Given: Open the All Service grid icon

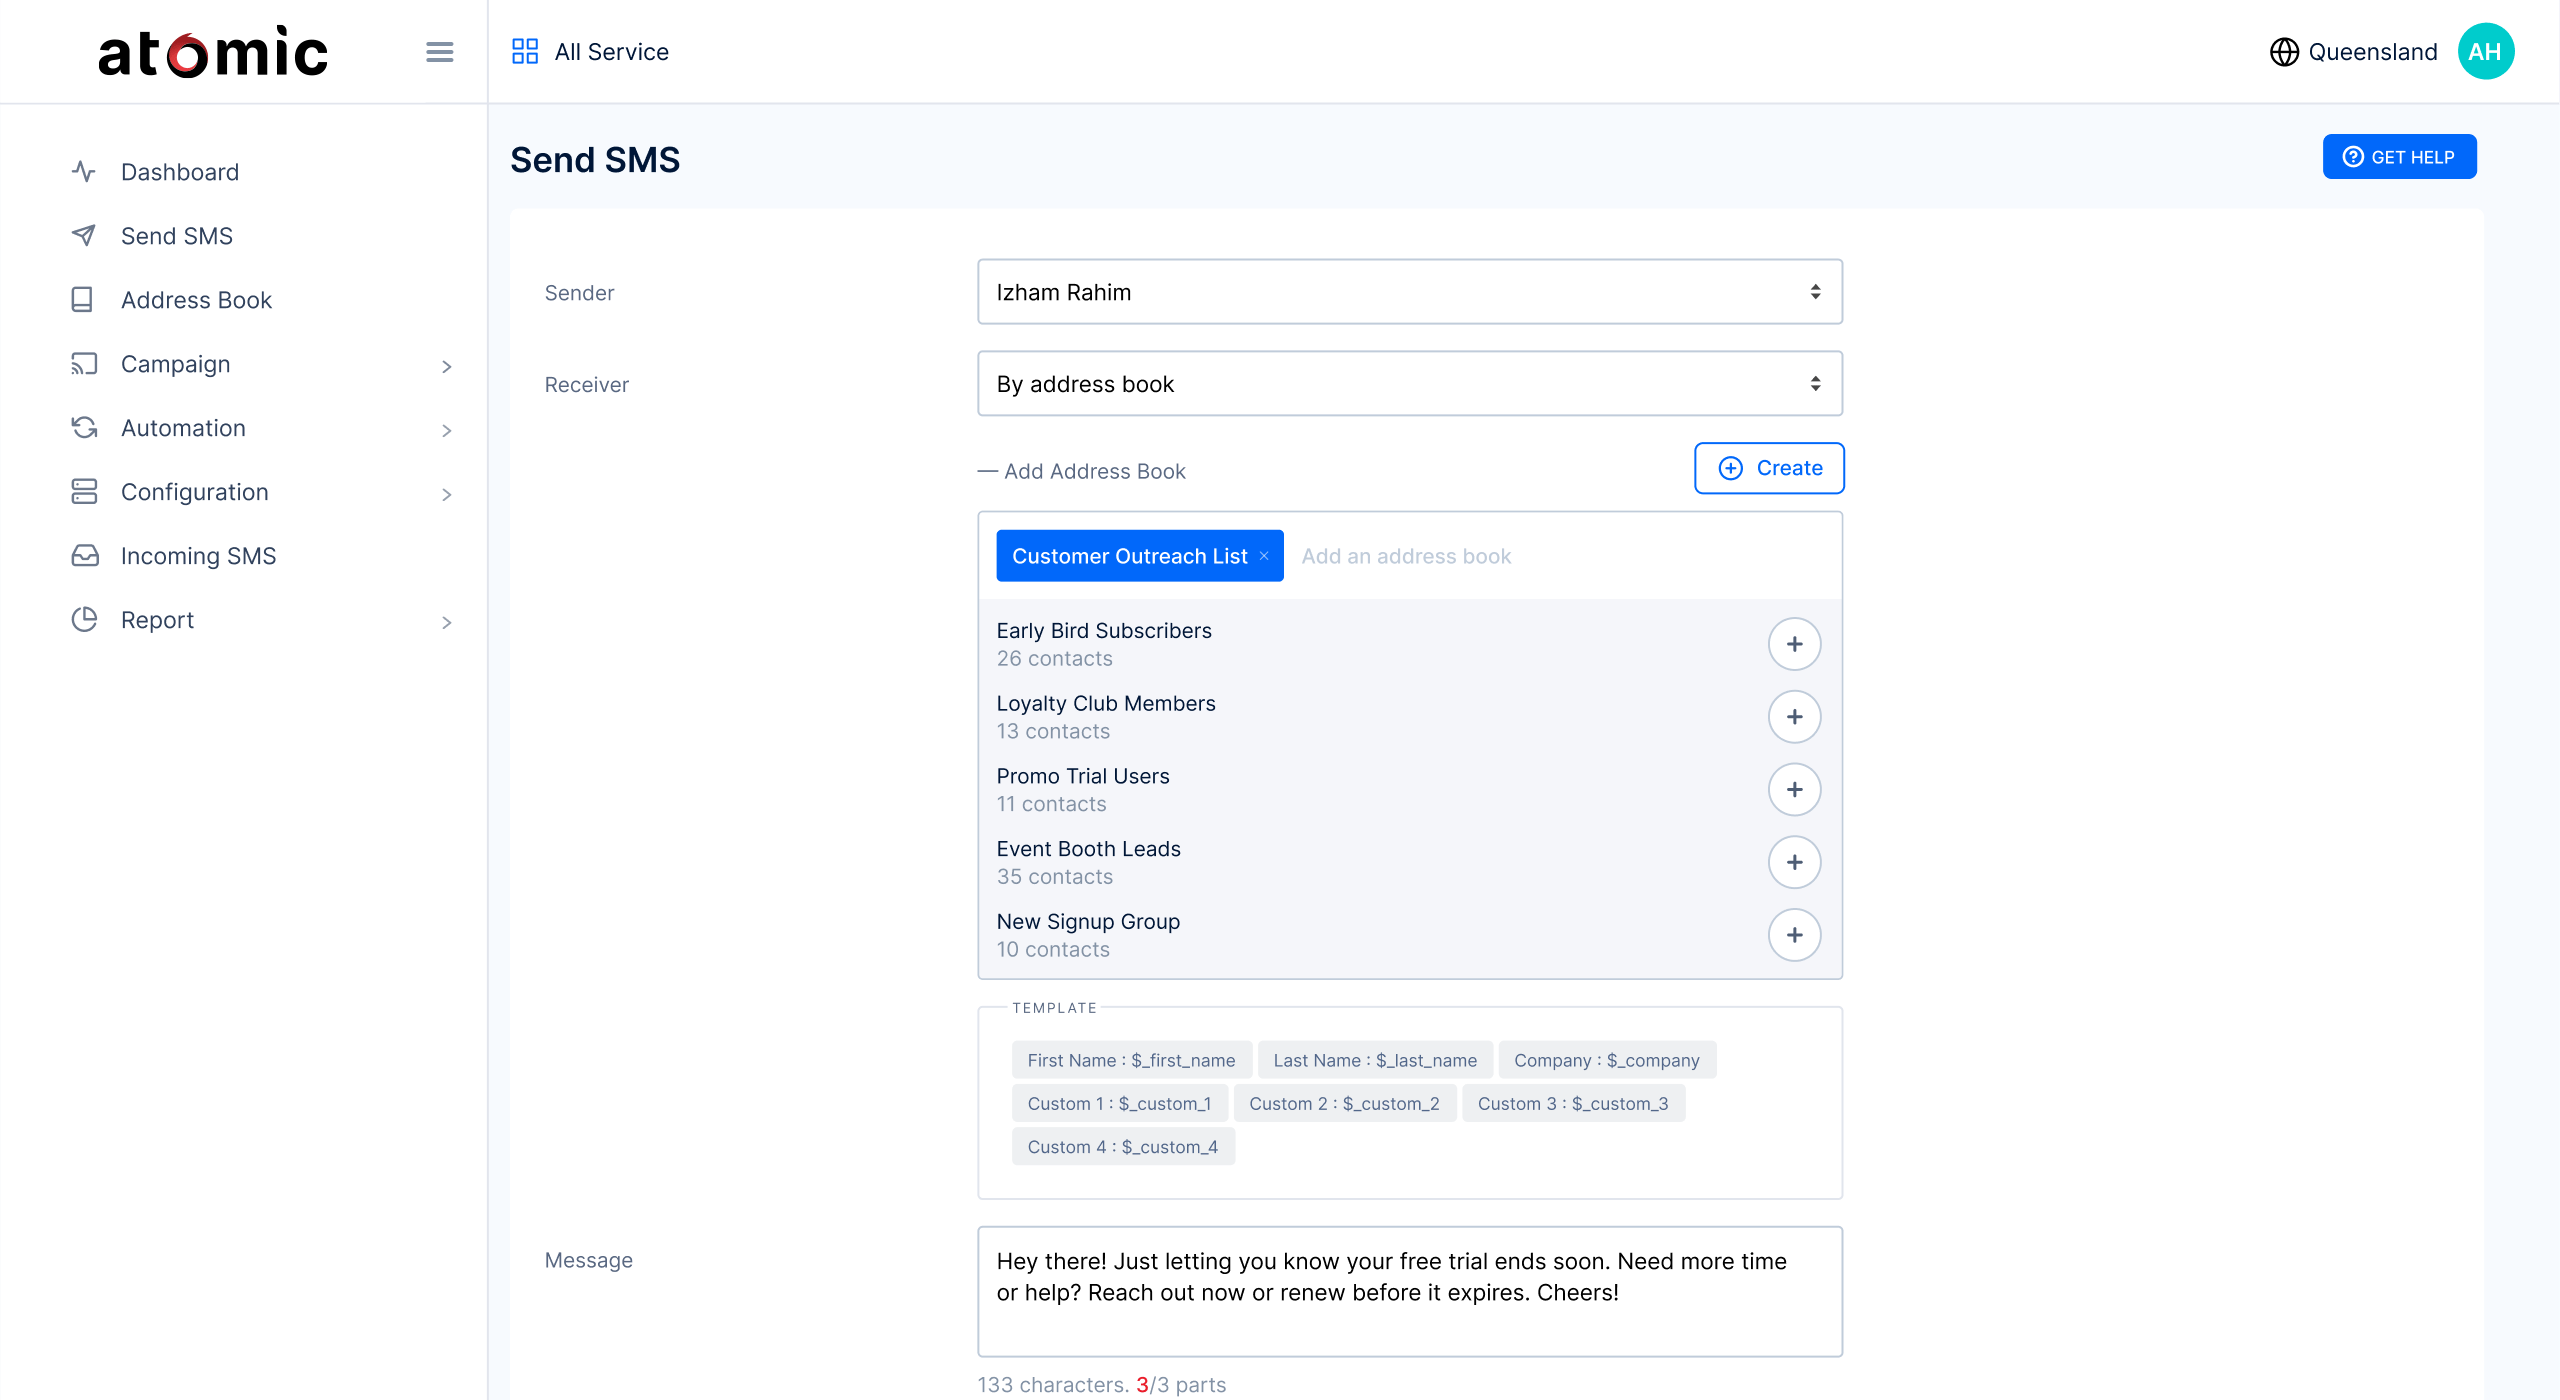Looking at the screenshot, I should (x=525, y=52).
